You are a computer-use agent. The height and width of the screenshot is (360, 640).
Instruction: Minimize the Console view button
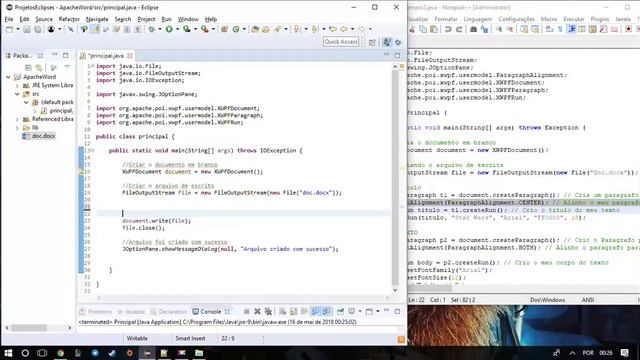(387, 311)
